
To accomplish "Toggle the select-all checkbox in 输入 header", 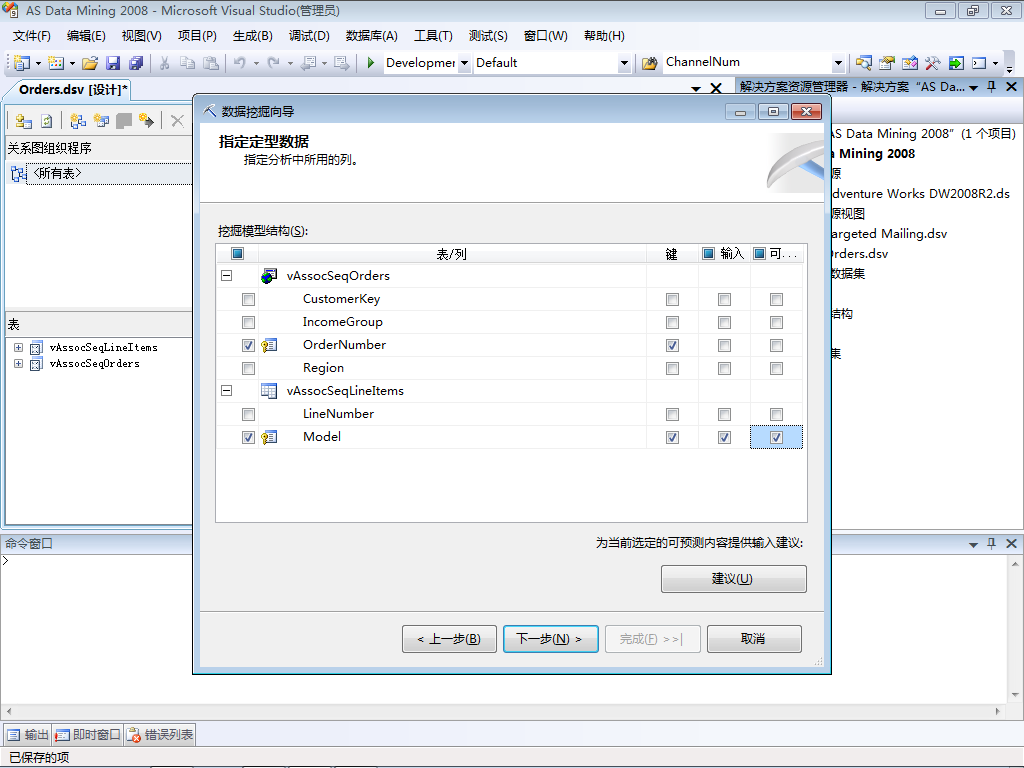I will pyautogui.click(x=709, y=253).
